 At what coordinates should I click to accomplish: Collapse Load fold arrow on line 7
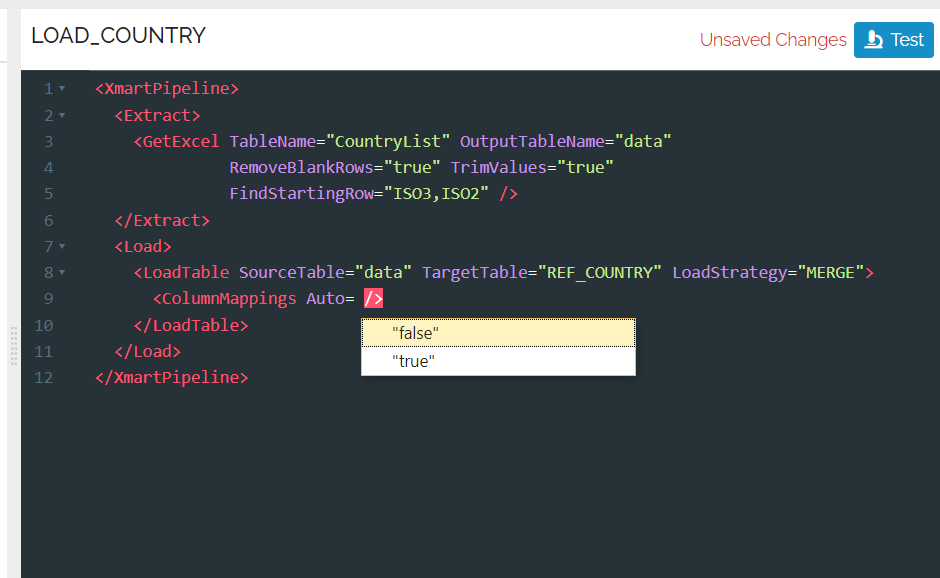click(62, 246)
